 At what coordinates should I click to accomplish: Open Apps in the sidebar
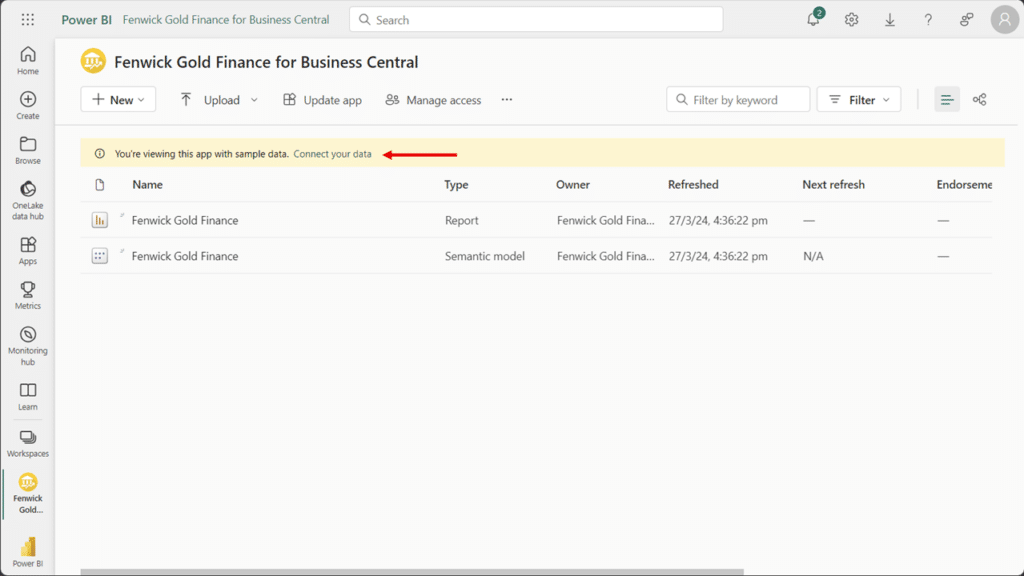27,251
